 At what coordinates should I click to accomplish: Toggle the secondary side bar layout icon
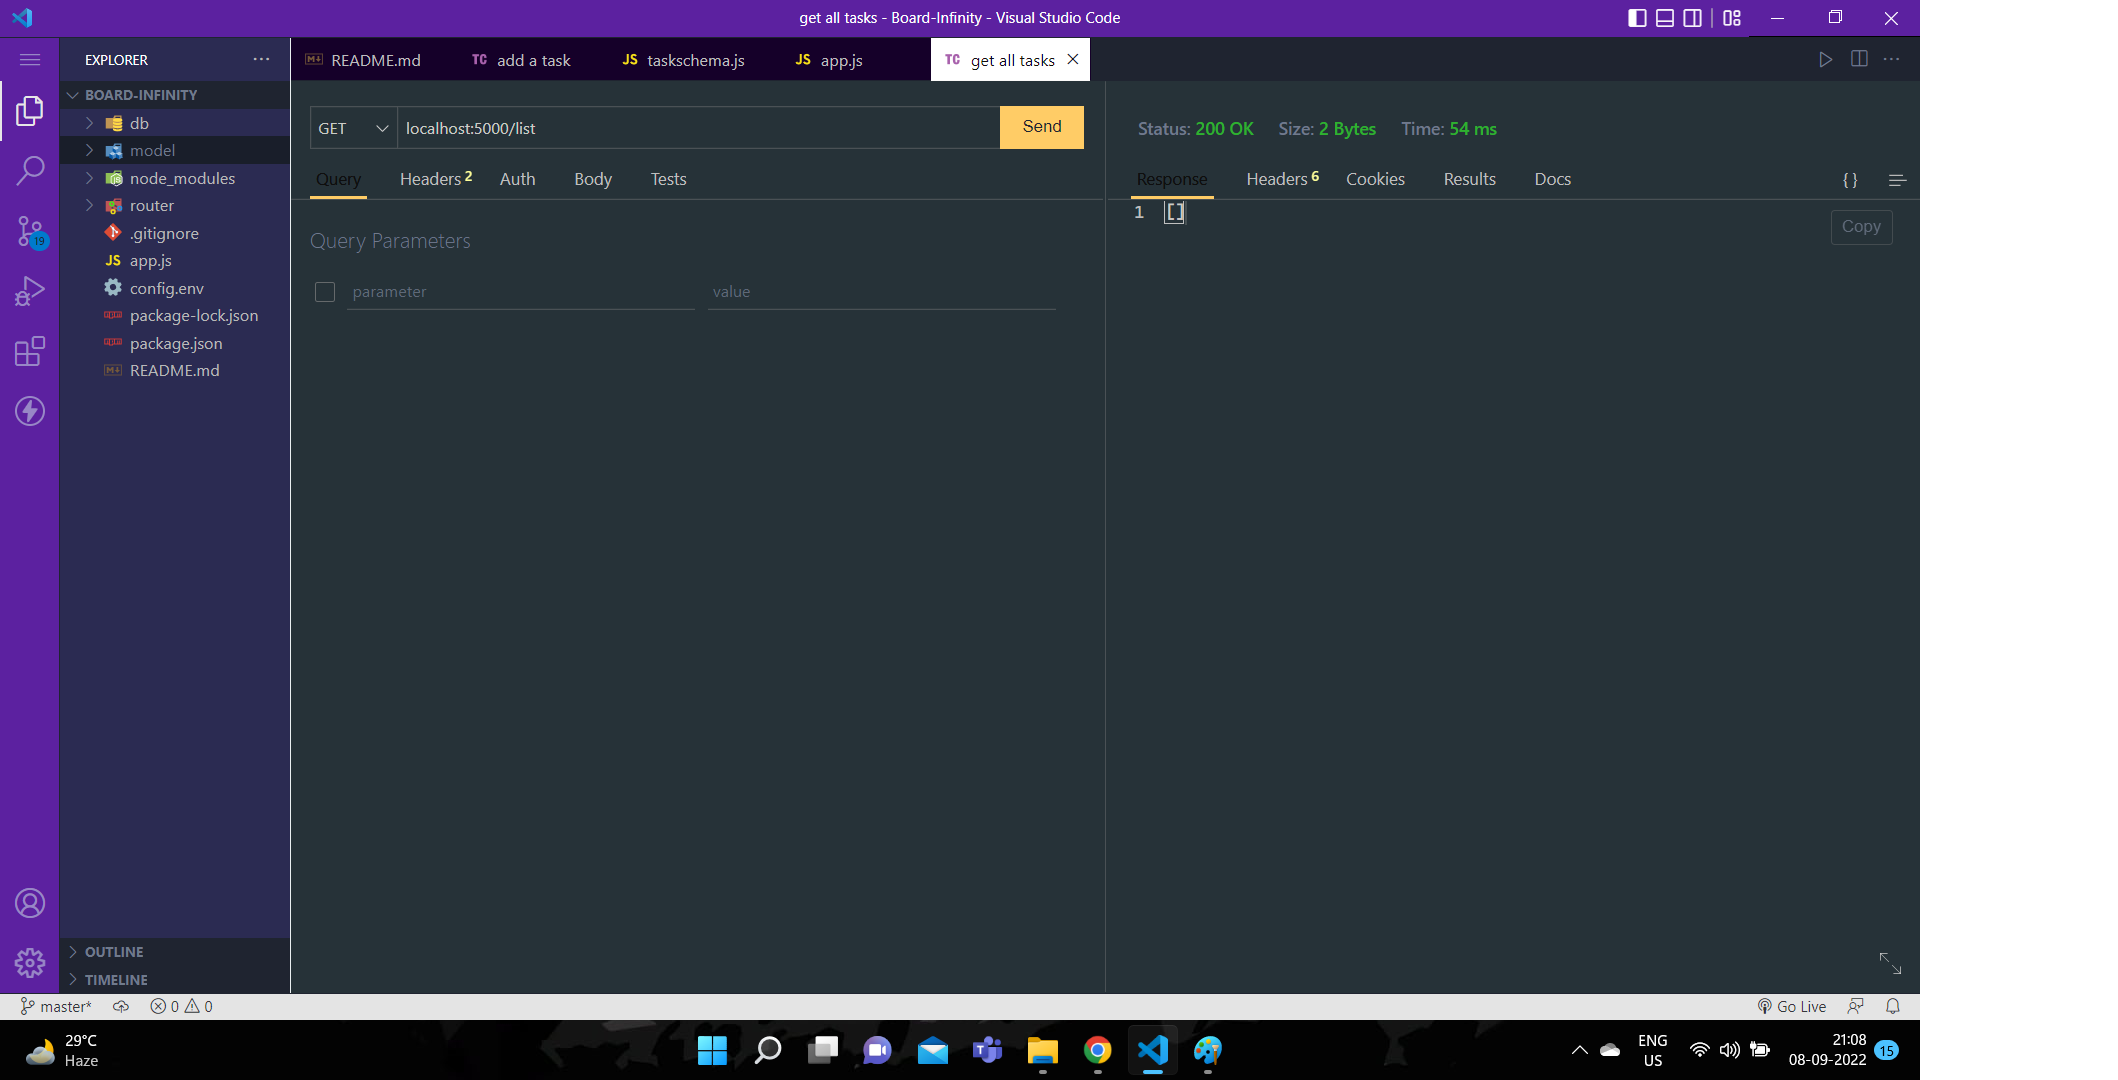pos(1692,18)
